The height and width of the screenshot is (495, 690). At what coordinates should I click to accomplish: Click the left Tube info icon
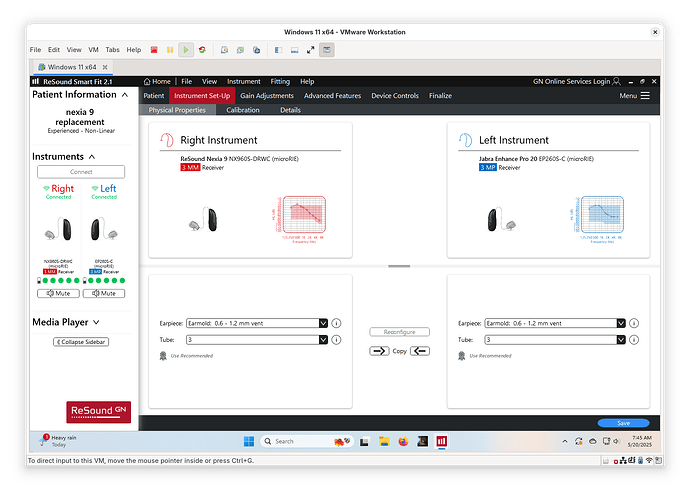[x=634, y=340]
